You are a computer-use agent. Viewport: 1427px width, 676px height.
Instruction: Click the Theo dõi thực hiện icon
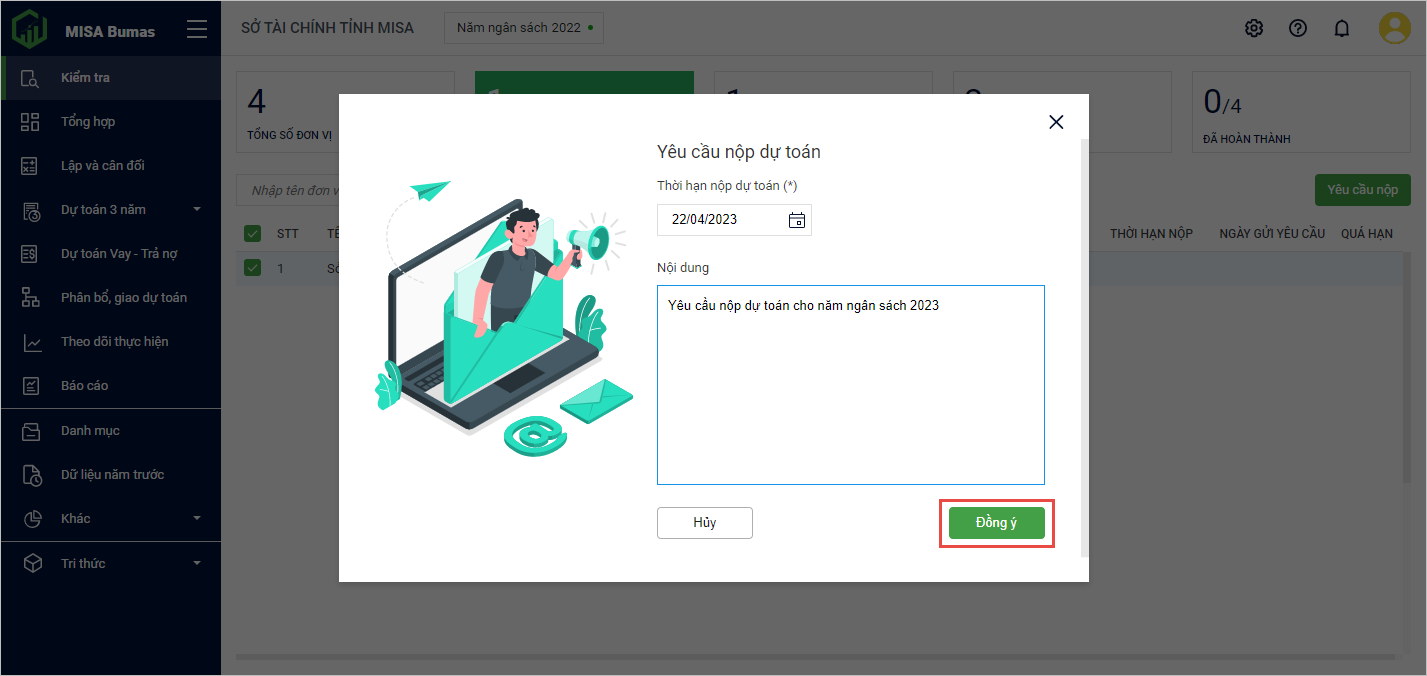(30, 342)
